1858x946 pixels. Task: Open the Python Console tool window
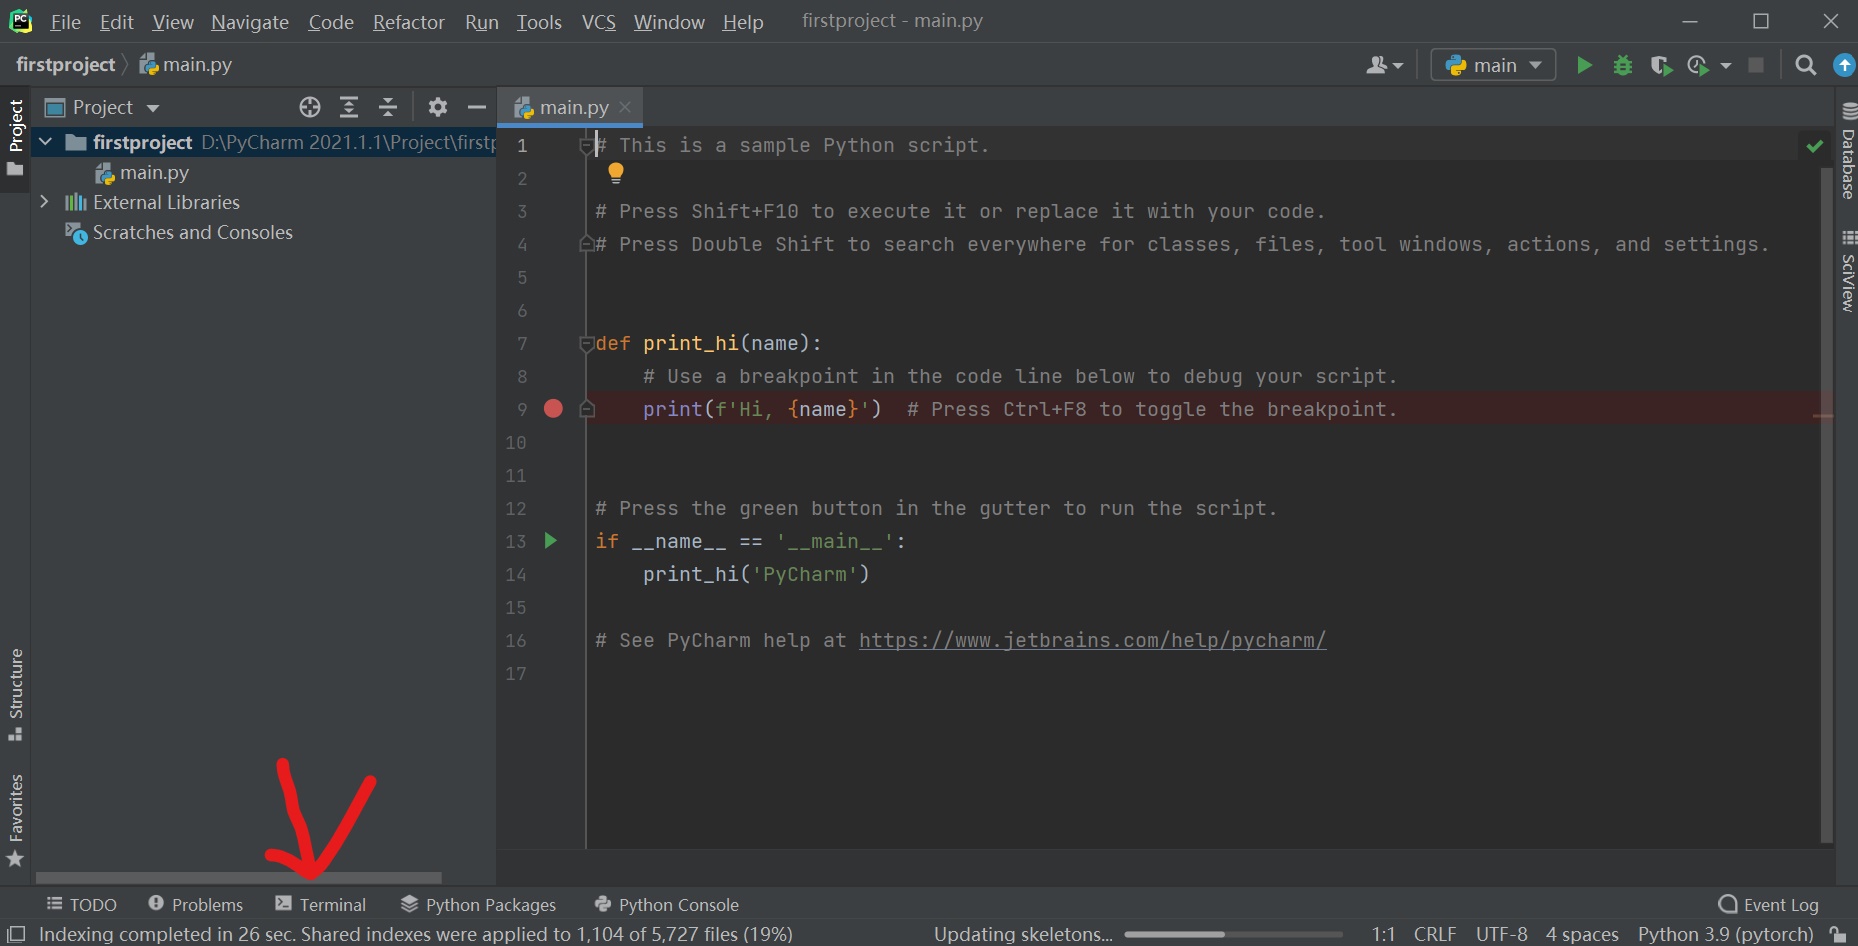pyautogui.click(x=666, y=904)
